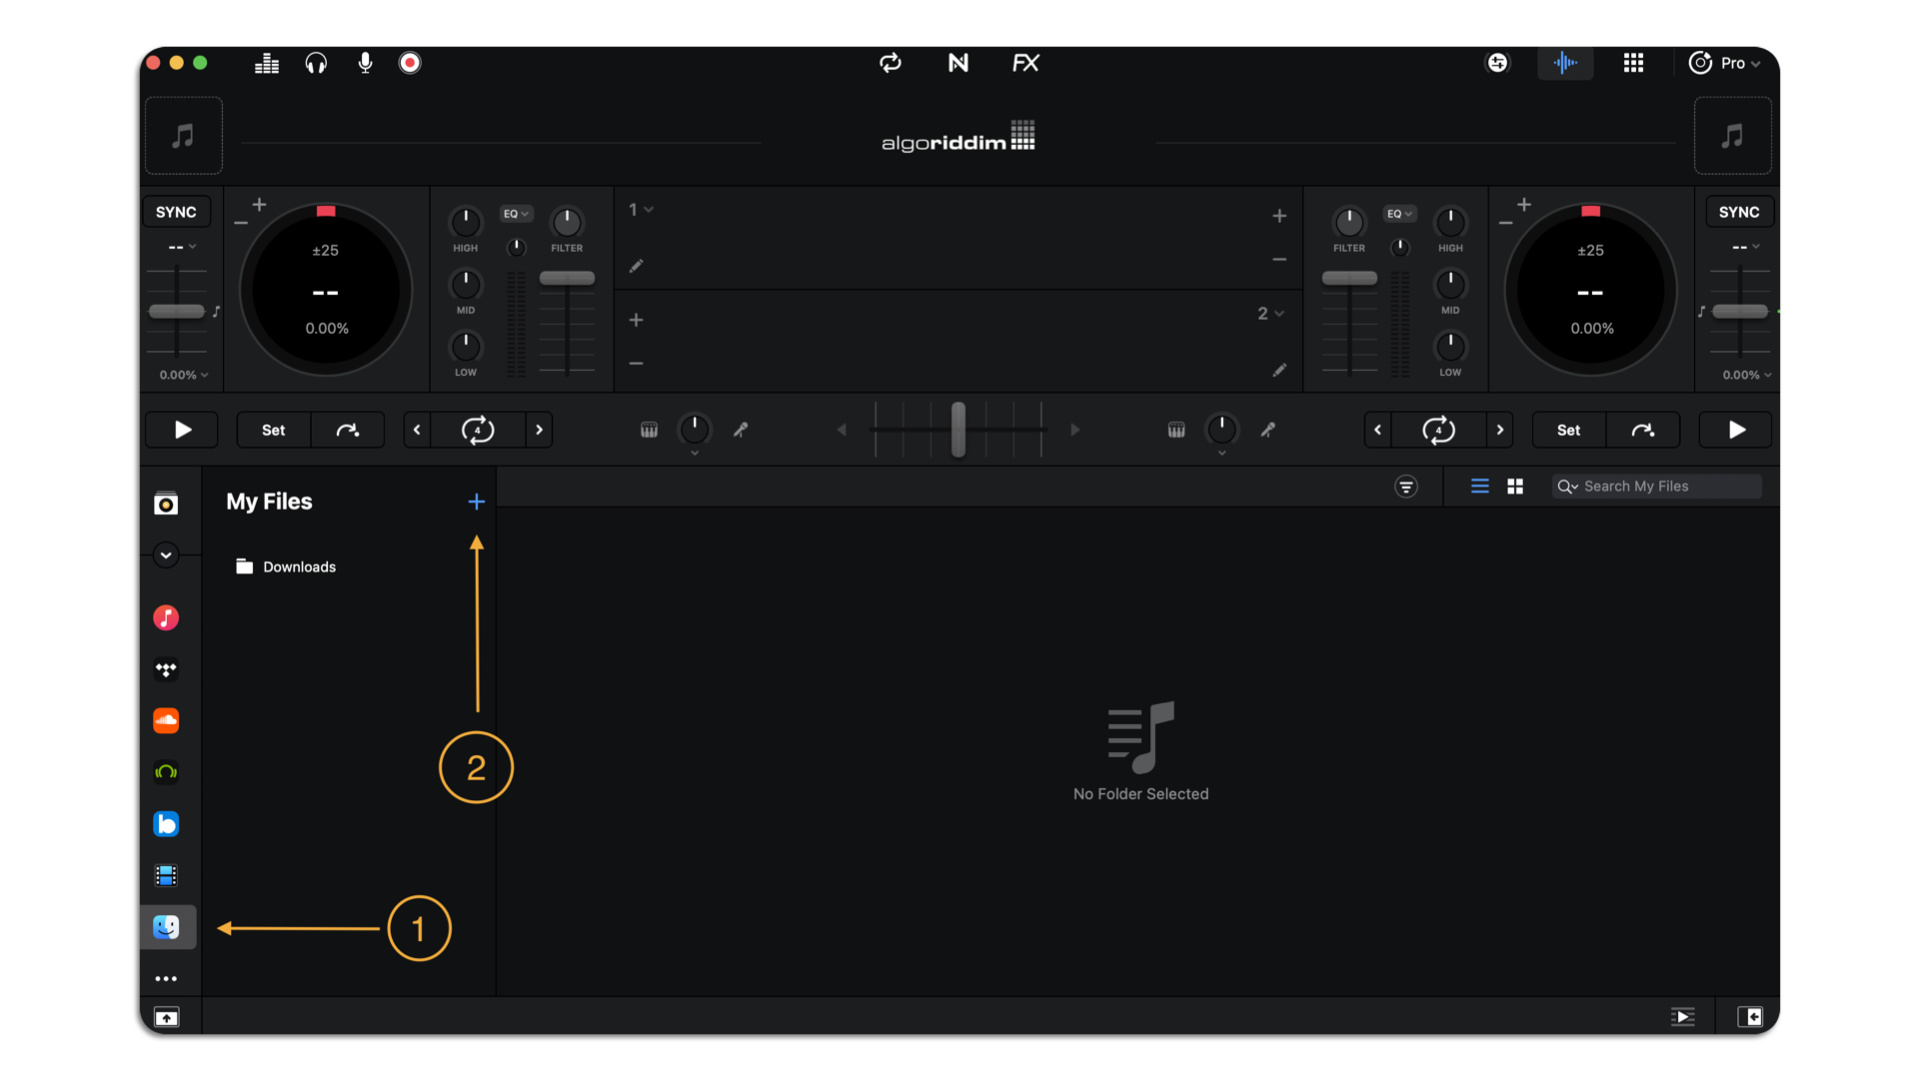The width and height of the screenshot is (1920, 1080).
Task: Play left deck track
Action: (x=182, y=430)
